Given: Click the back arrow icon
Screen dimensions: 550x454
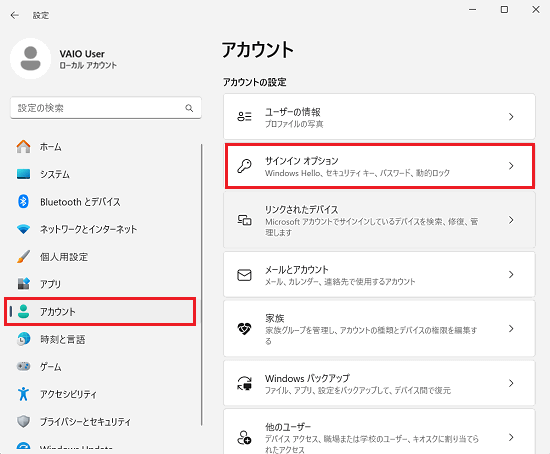Looking at the screenshot, I should pos(14,15).
